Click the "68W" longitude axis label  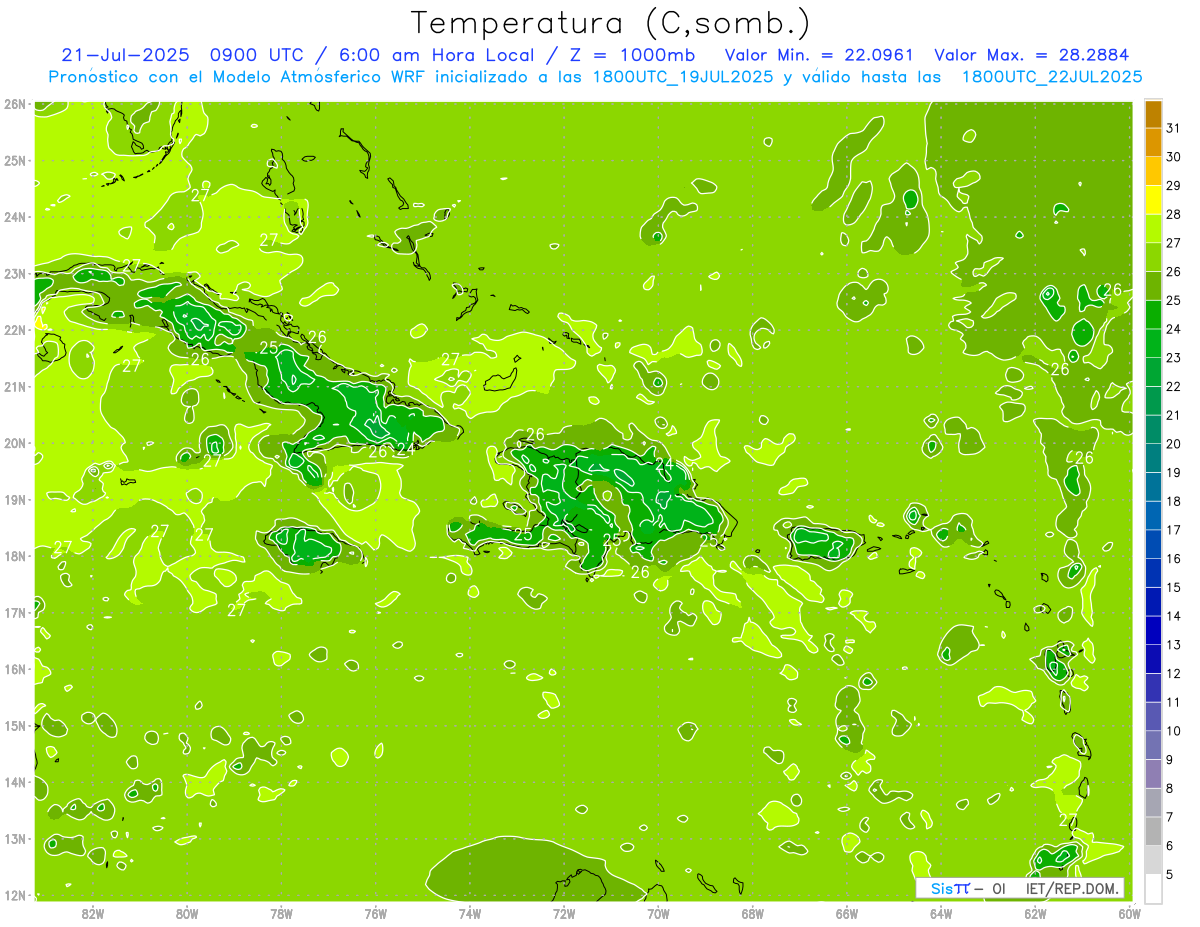753,913
